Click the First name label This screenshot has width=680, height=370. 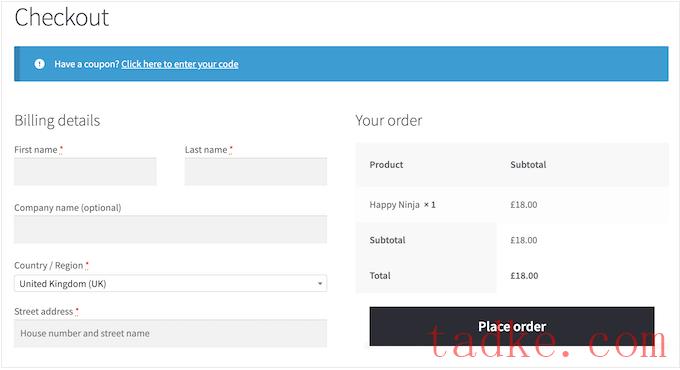(36, 150)
